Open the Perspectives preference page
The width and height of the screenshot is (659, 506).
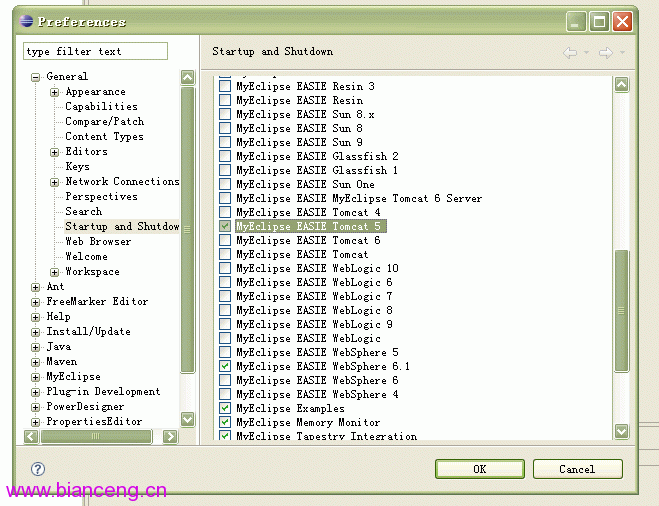[x=101, y=196]
